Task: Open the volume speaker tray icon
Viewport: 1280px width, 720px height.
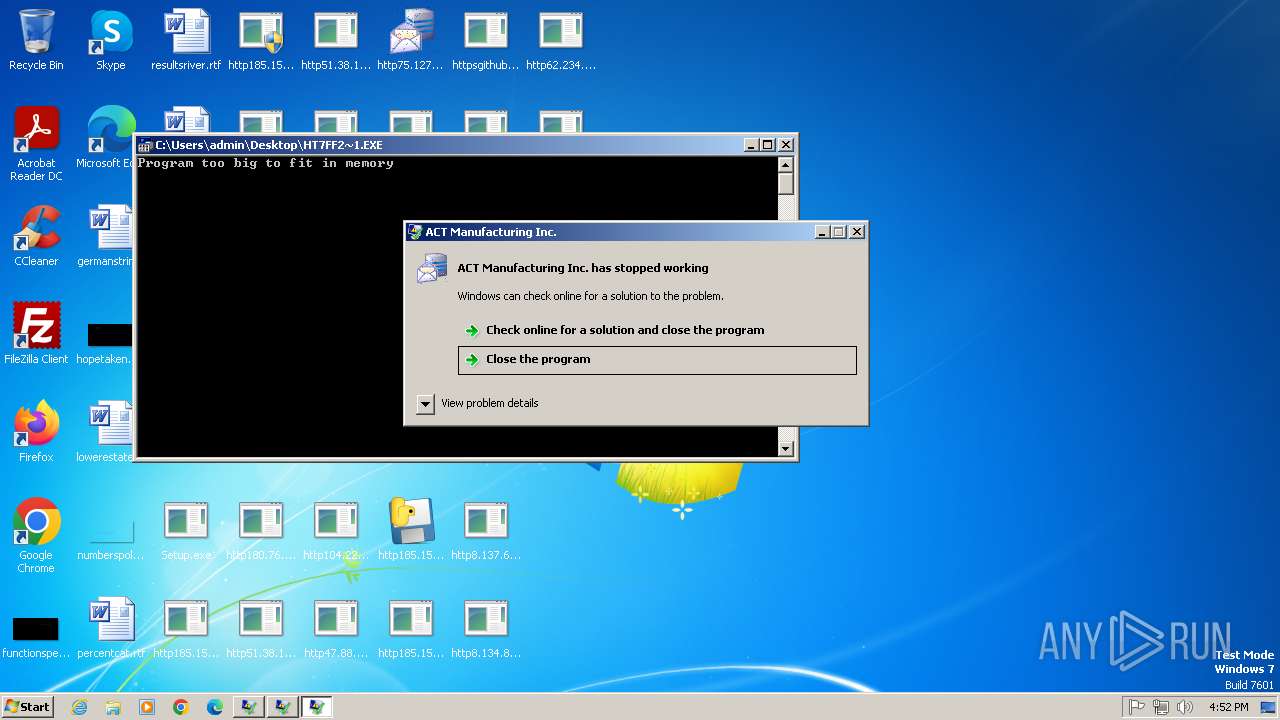Action: tap(1185, 707)
